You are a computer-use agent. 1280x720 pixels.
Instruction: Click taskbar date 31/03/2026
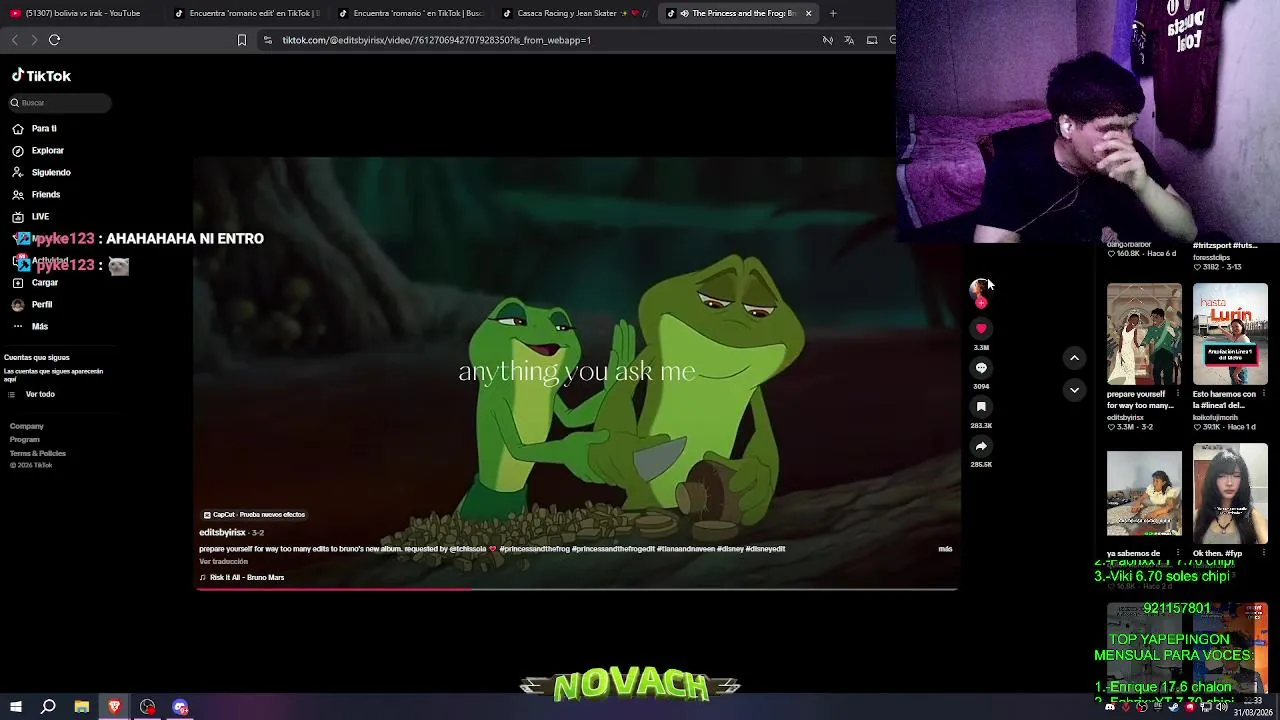[x=1252, y=712]
